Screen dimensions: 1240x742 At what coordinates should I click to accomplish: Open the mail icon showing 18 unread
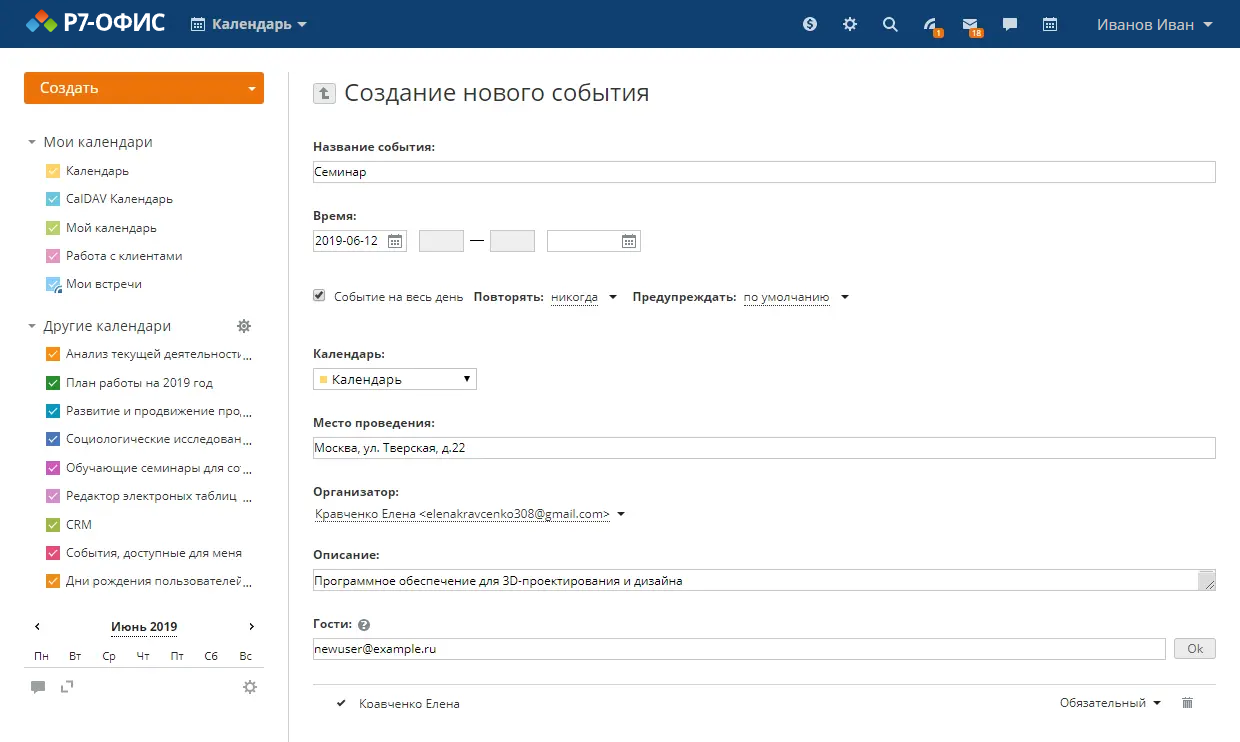tap(969, 24)
